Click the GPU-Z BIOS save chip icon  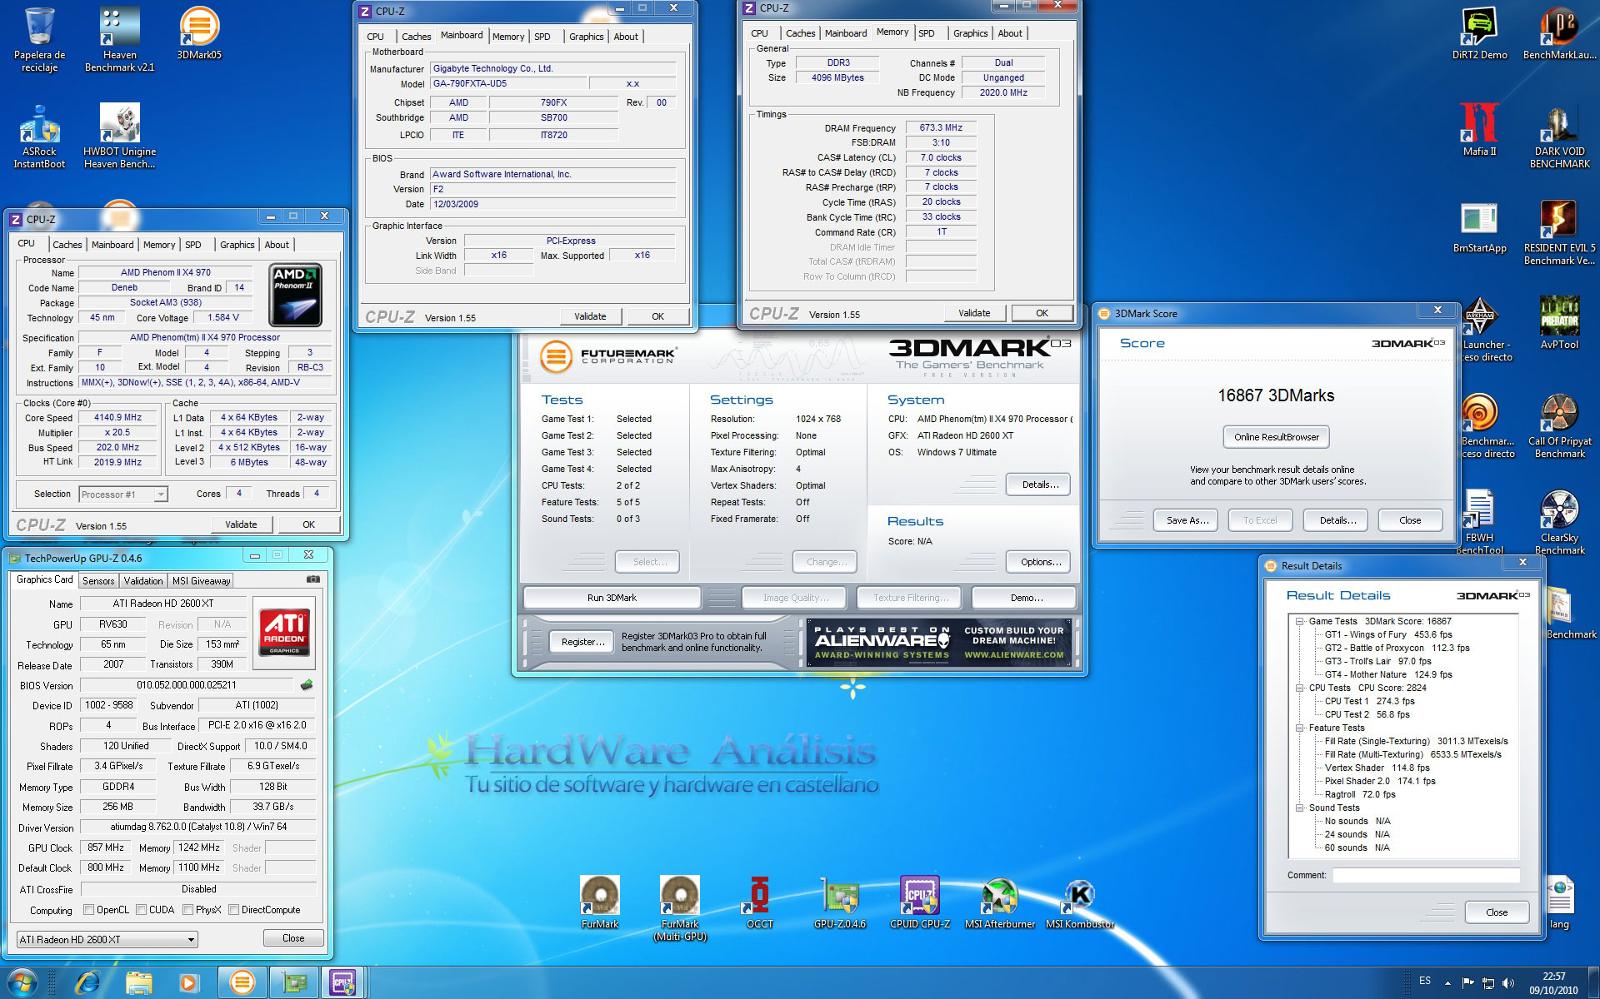[x=306, y=685]
